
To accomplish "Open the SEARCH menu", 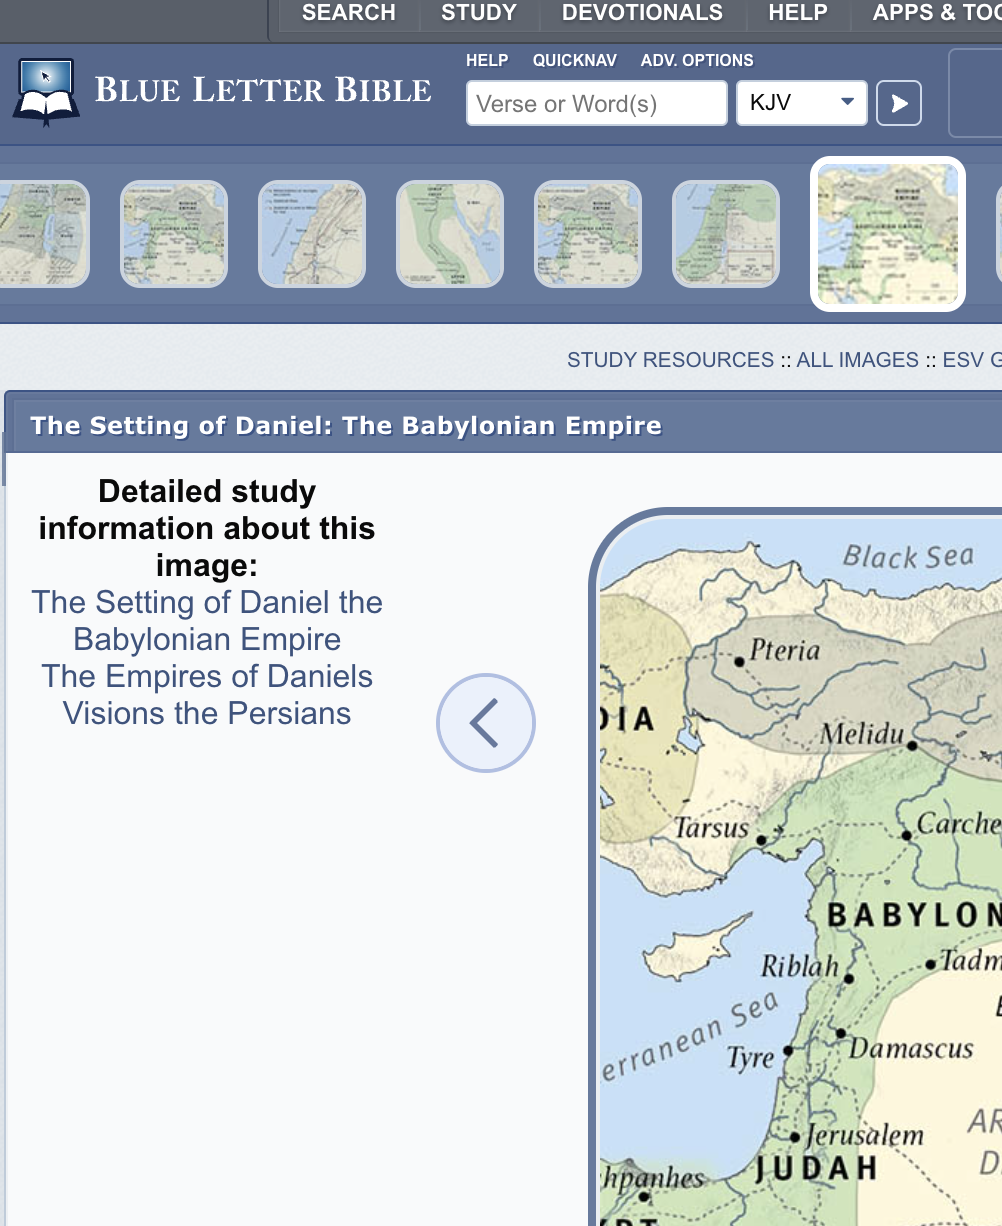I will 349,13.
